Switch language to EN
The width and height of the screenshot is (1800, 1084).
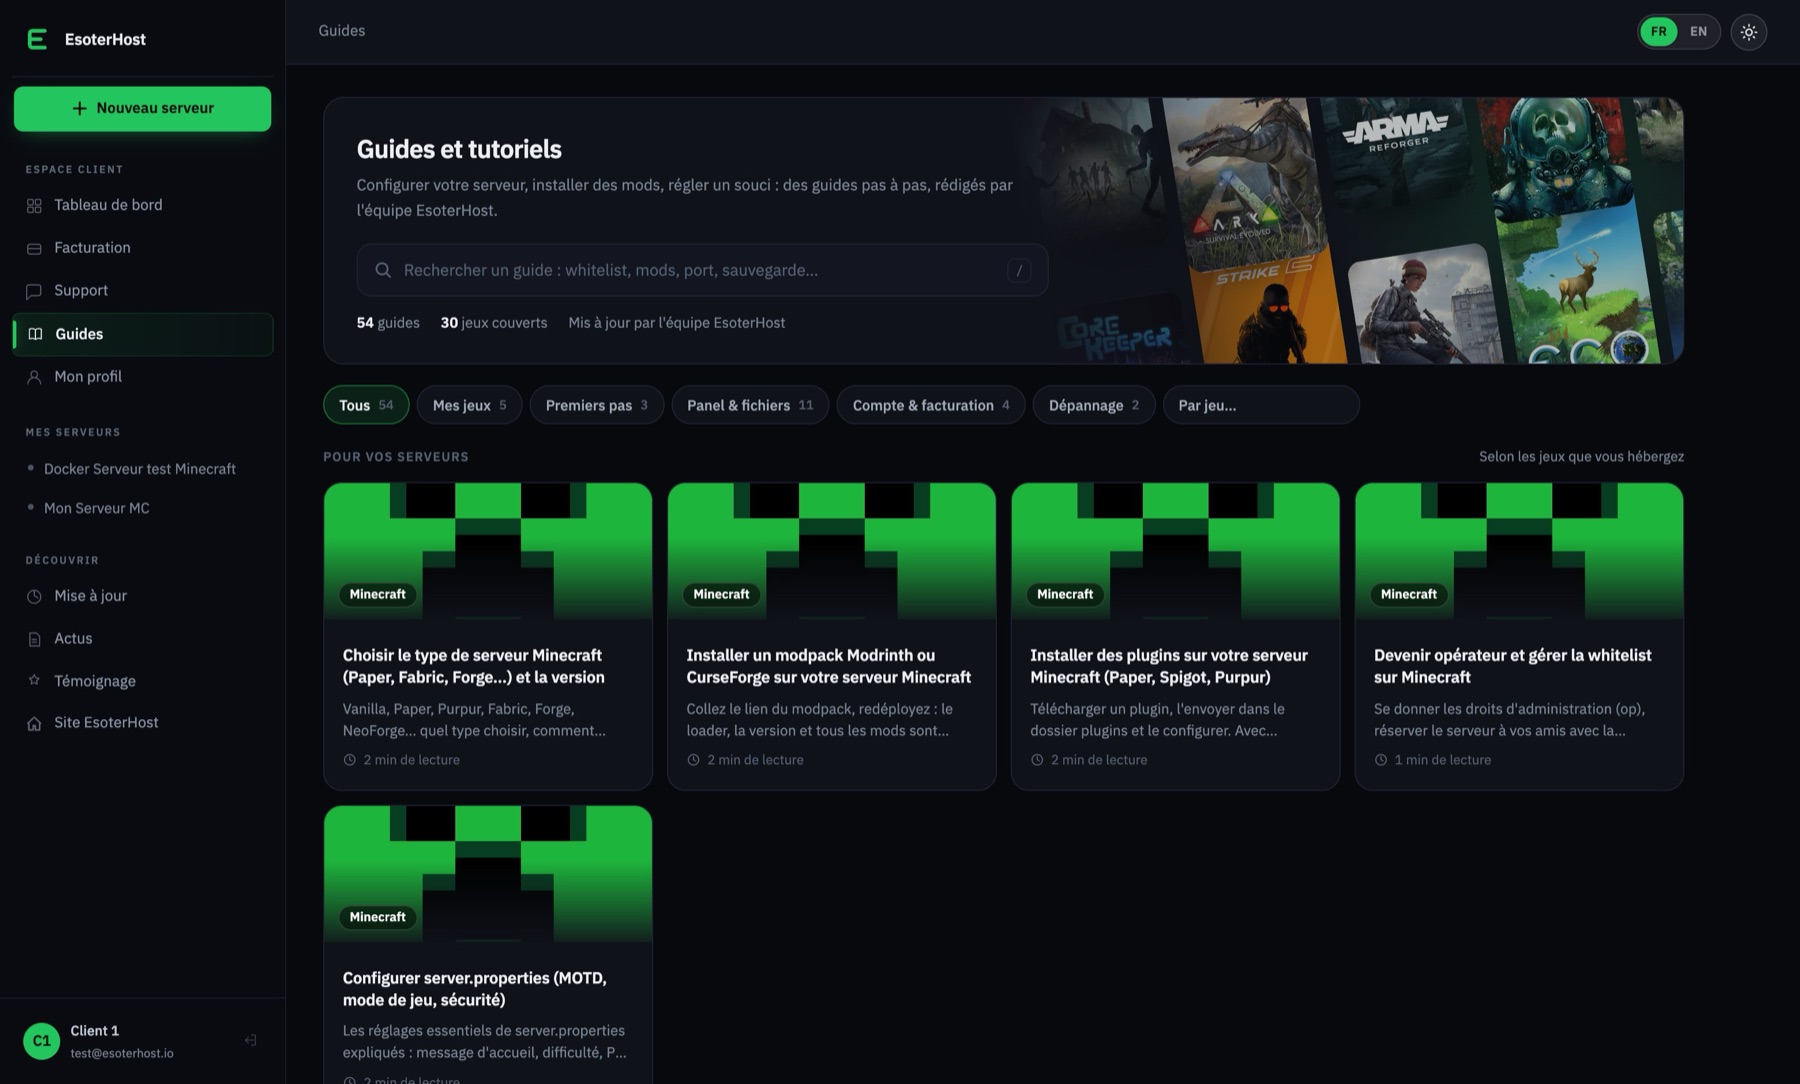(x=1698, y=31)
